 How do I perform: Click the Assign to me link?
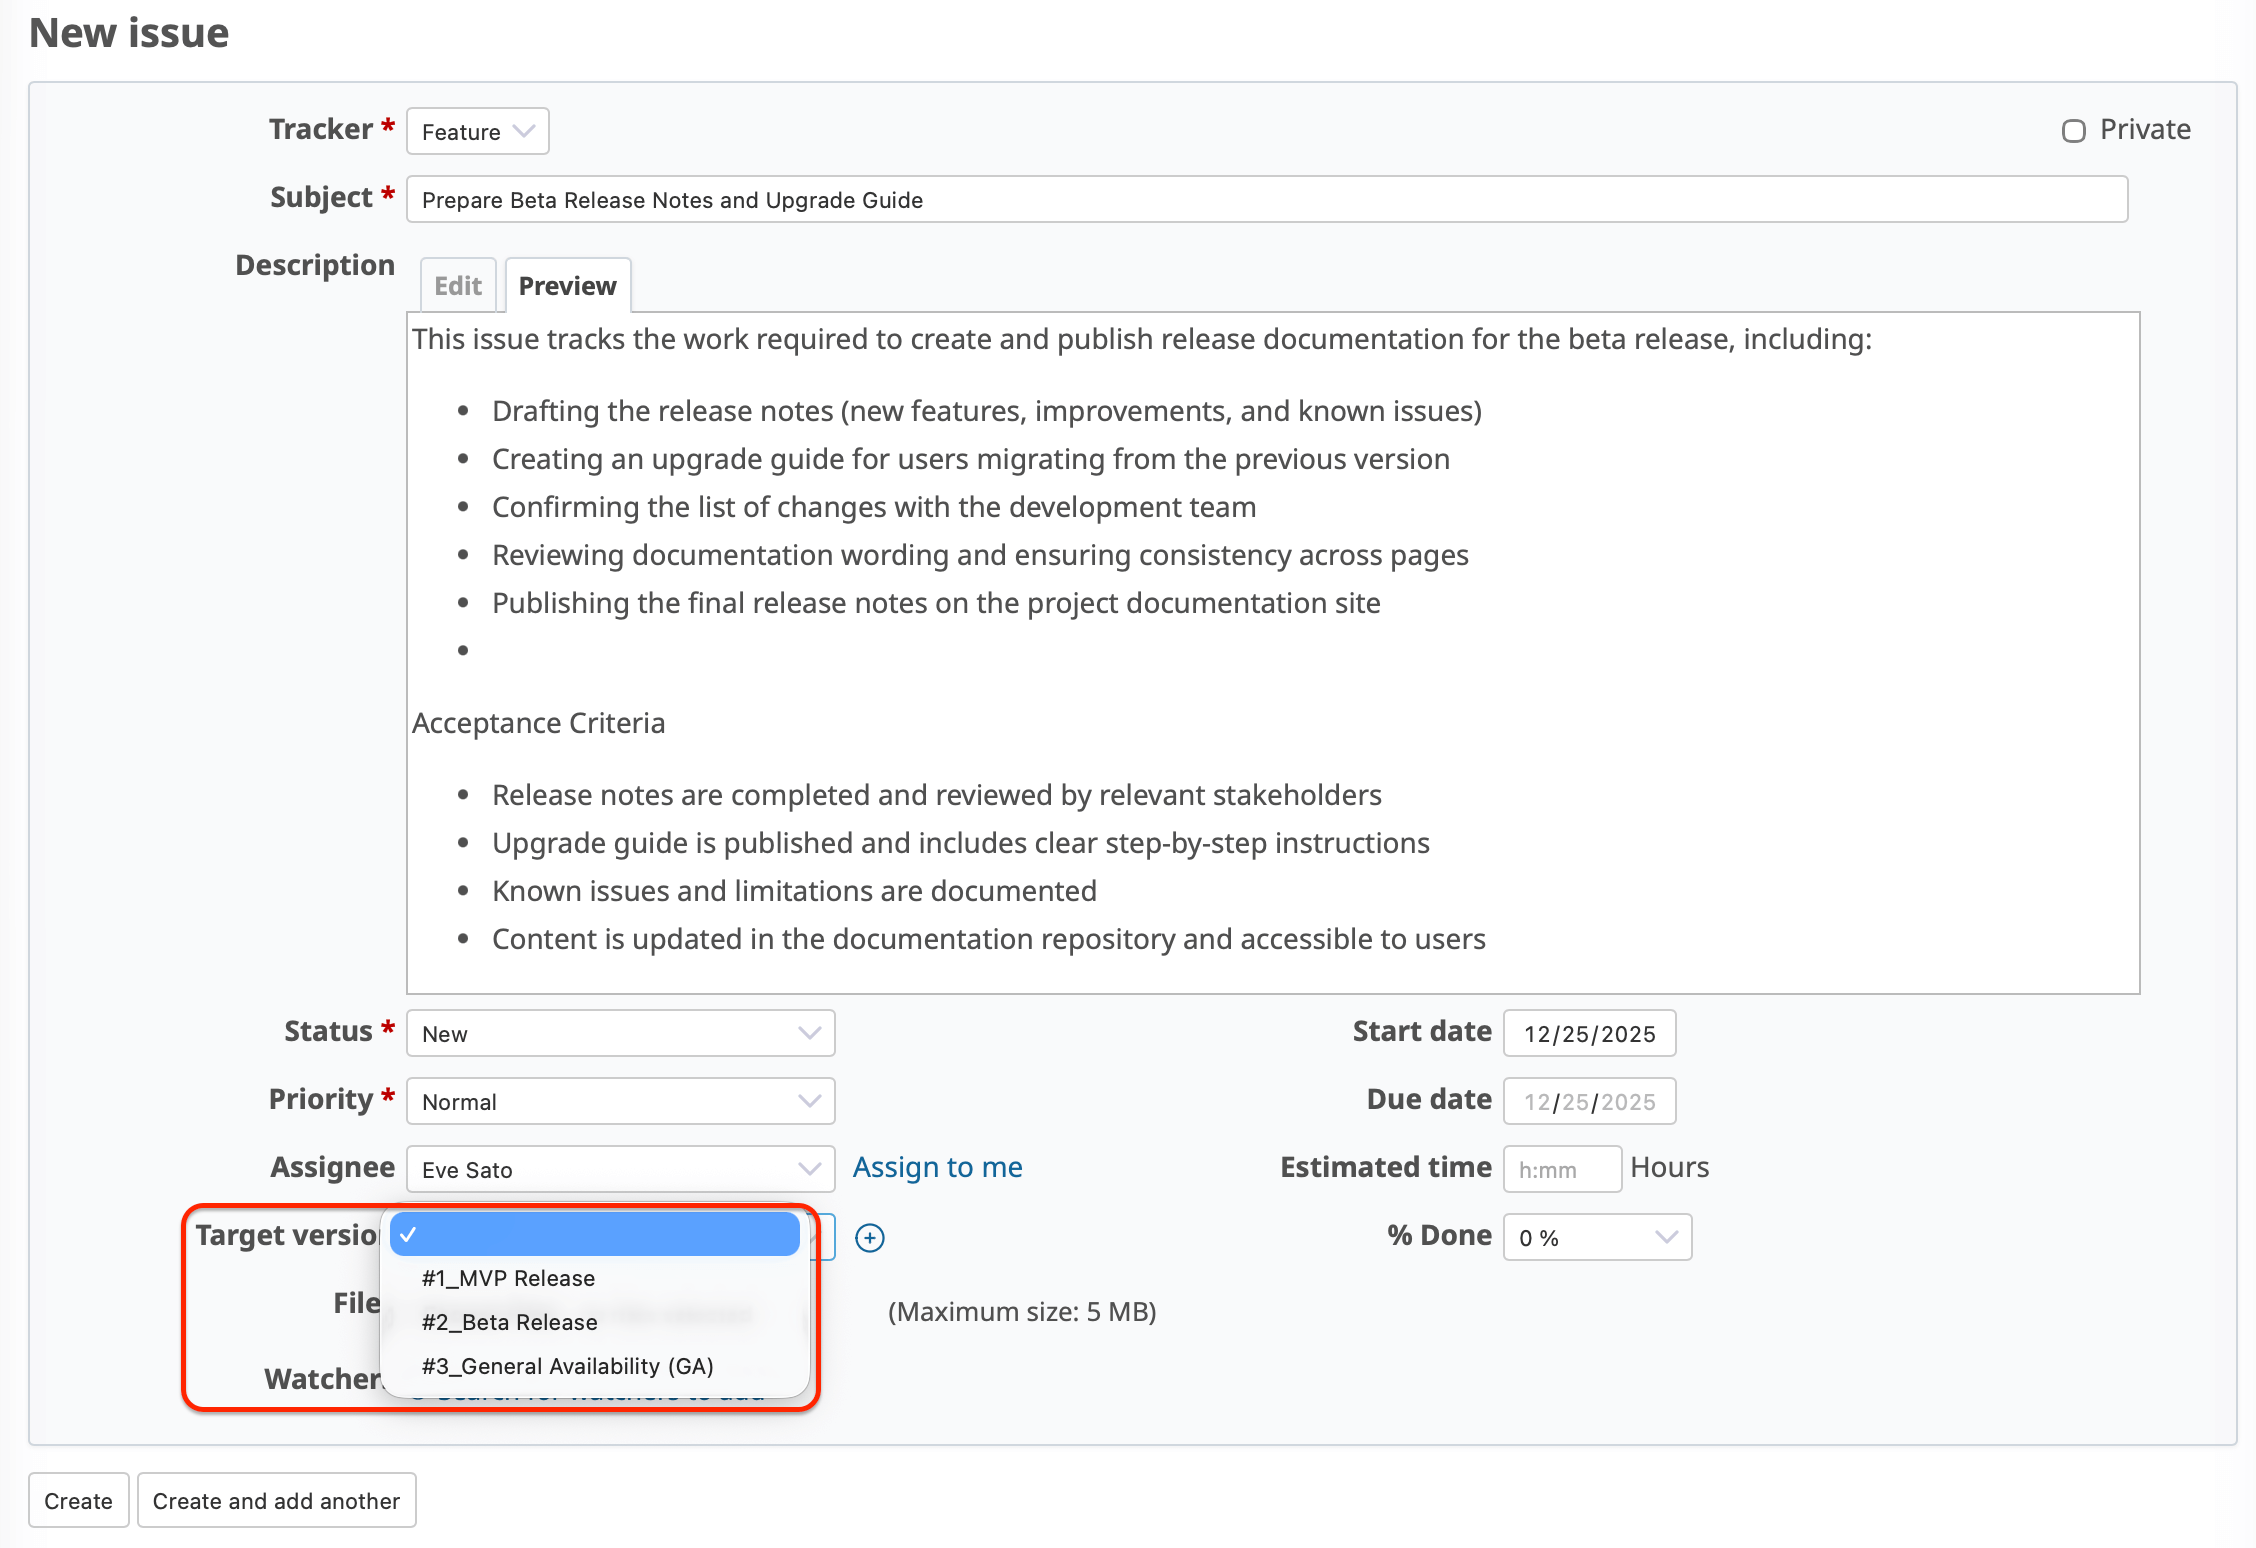pyautogui.click(x=937, y=1168)
